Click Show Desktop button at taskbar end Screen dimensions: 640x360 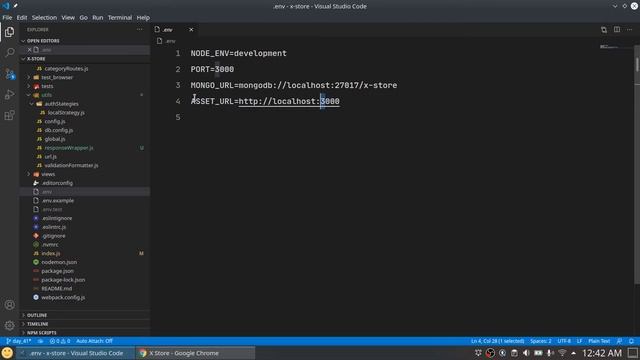click(633, 353)
